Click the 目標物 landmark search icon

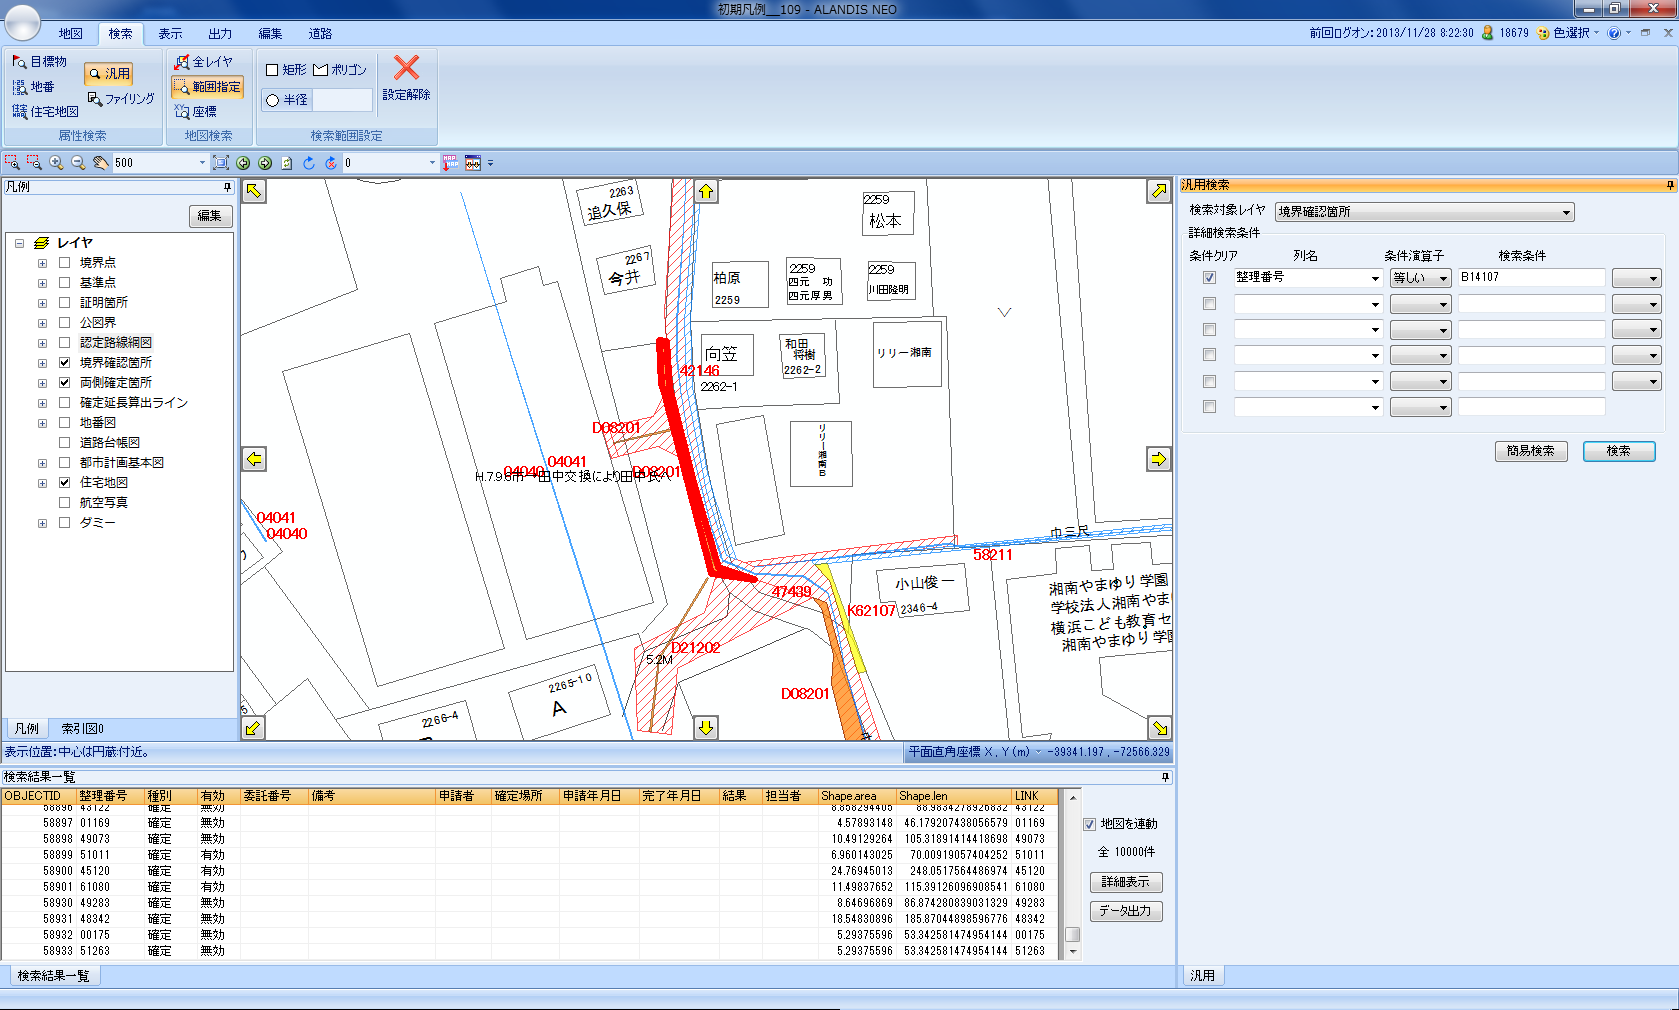(19, 62)
